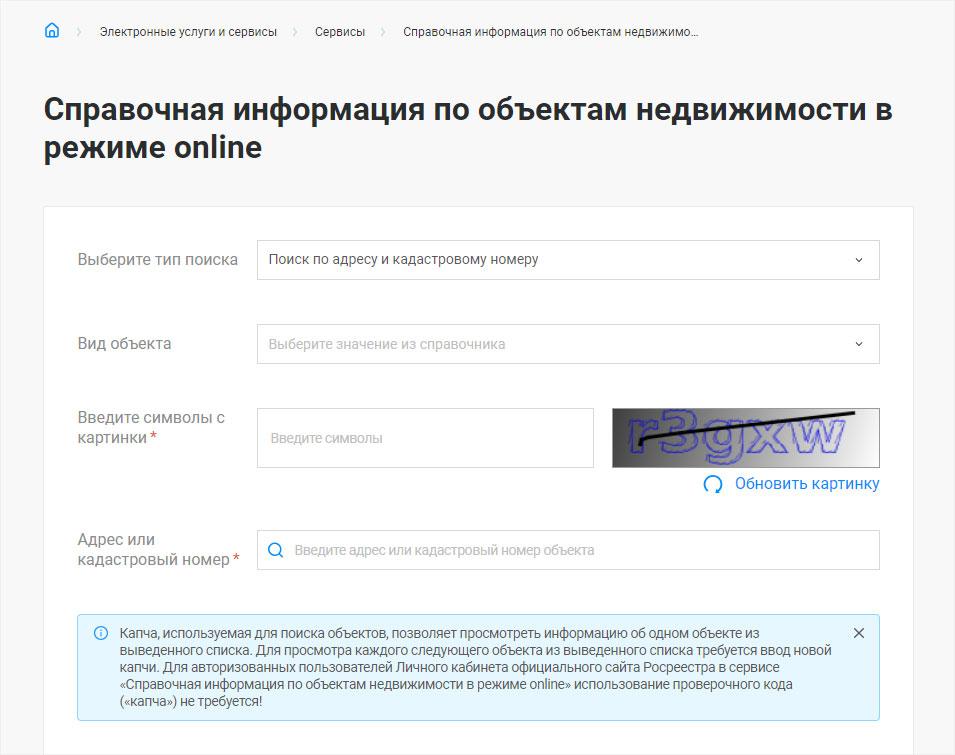Viewport: 955px width, 755px height.
Task: Click the home icon in the breadcrumb
Action: point(52,31)
